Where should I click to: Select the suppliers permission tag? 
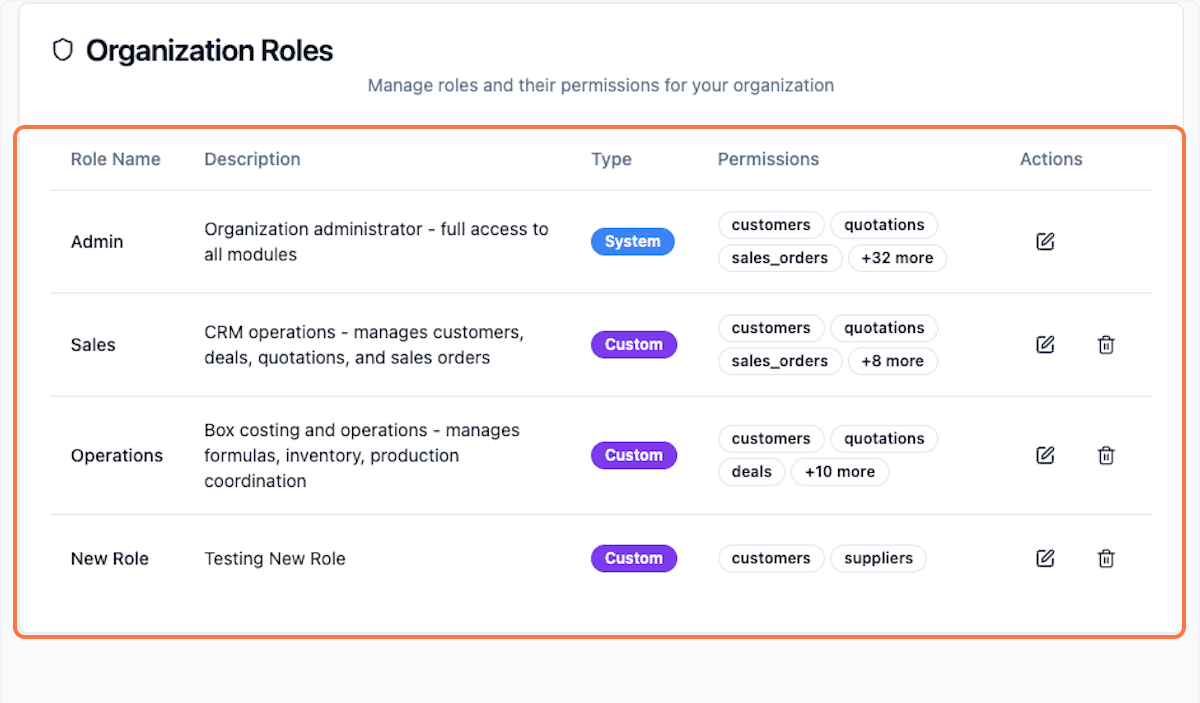(x=878, y=558)
